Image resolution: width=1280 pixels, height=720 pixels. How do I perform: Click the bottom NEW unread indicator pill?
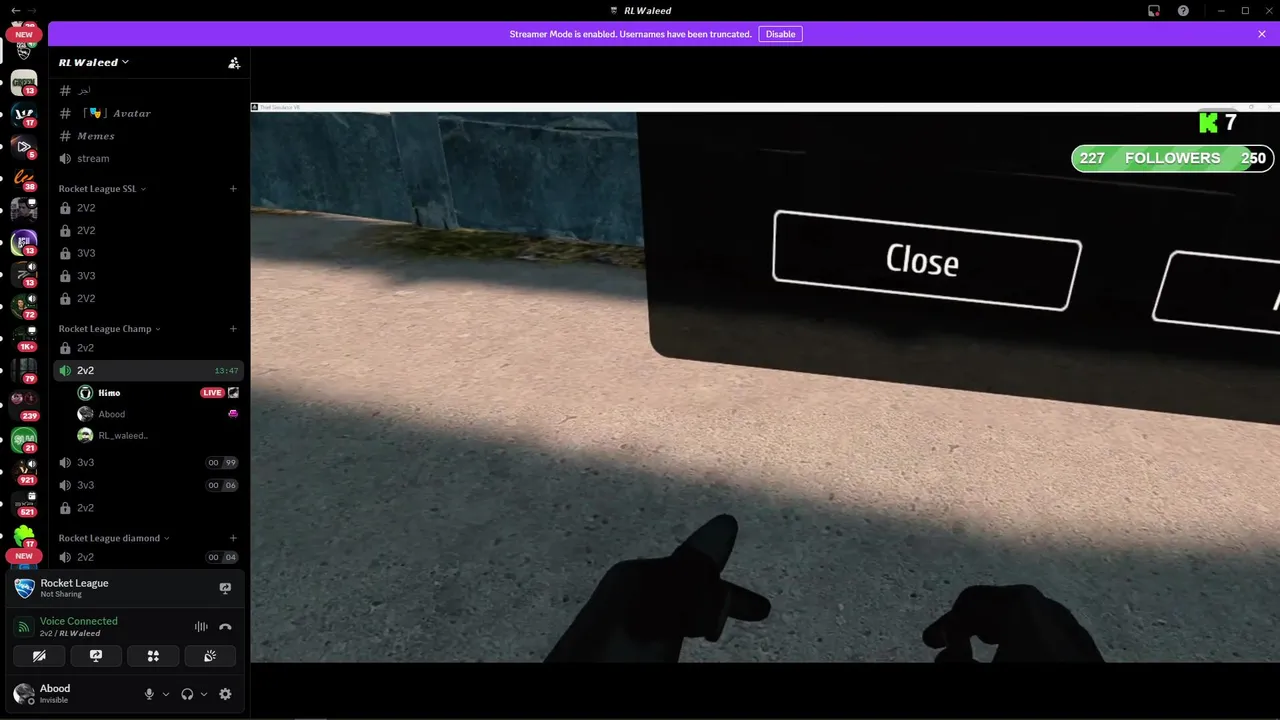point(24,556)
